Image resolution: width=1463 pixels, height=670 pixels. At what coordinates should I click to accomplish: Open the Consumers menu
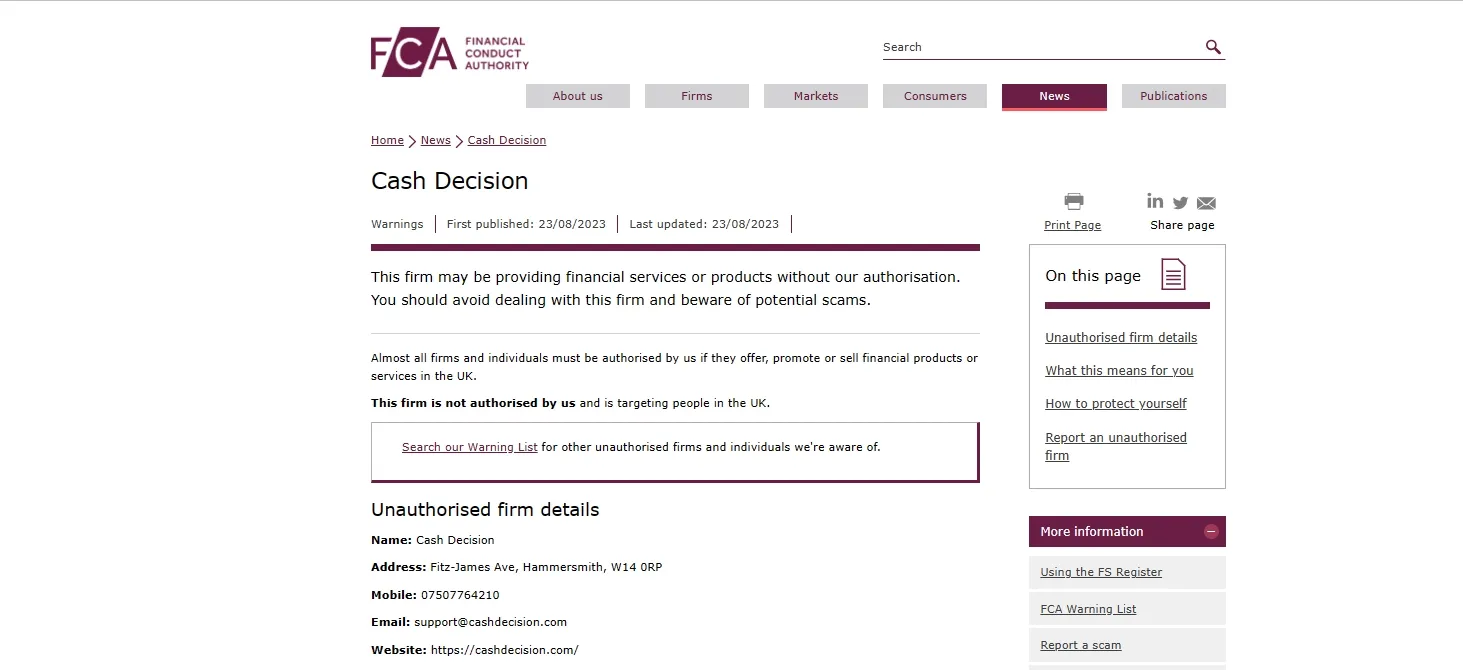(x=935, y=96)
